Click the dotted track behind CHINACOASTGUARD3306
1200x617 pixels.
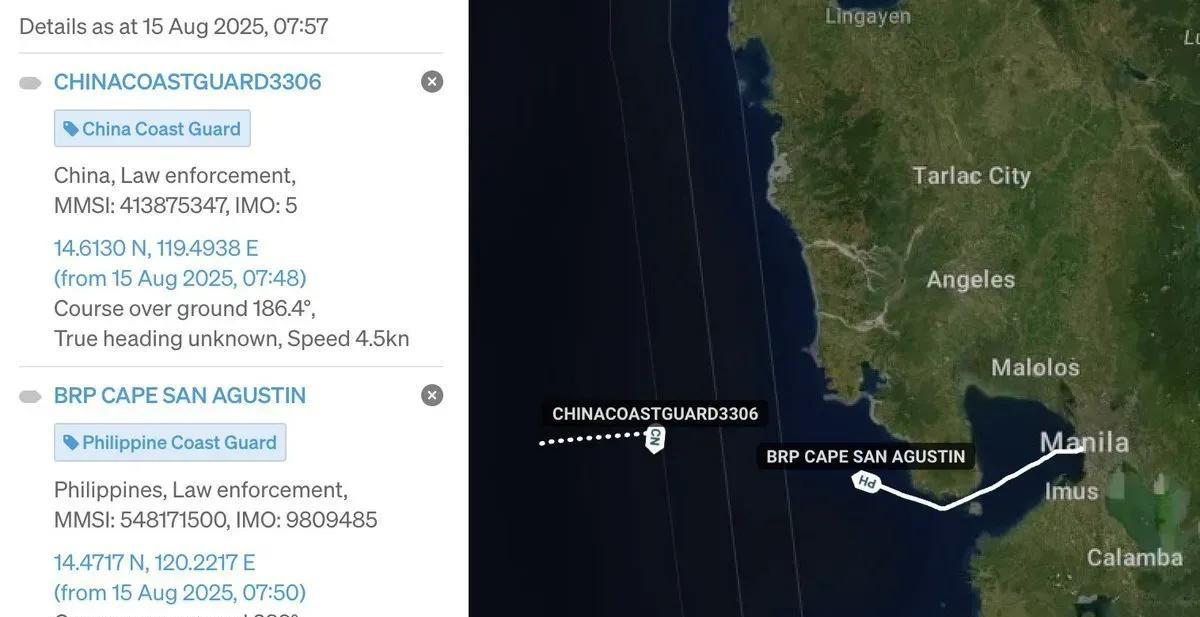592,438
